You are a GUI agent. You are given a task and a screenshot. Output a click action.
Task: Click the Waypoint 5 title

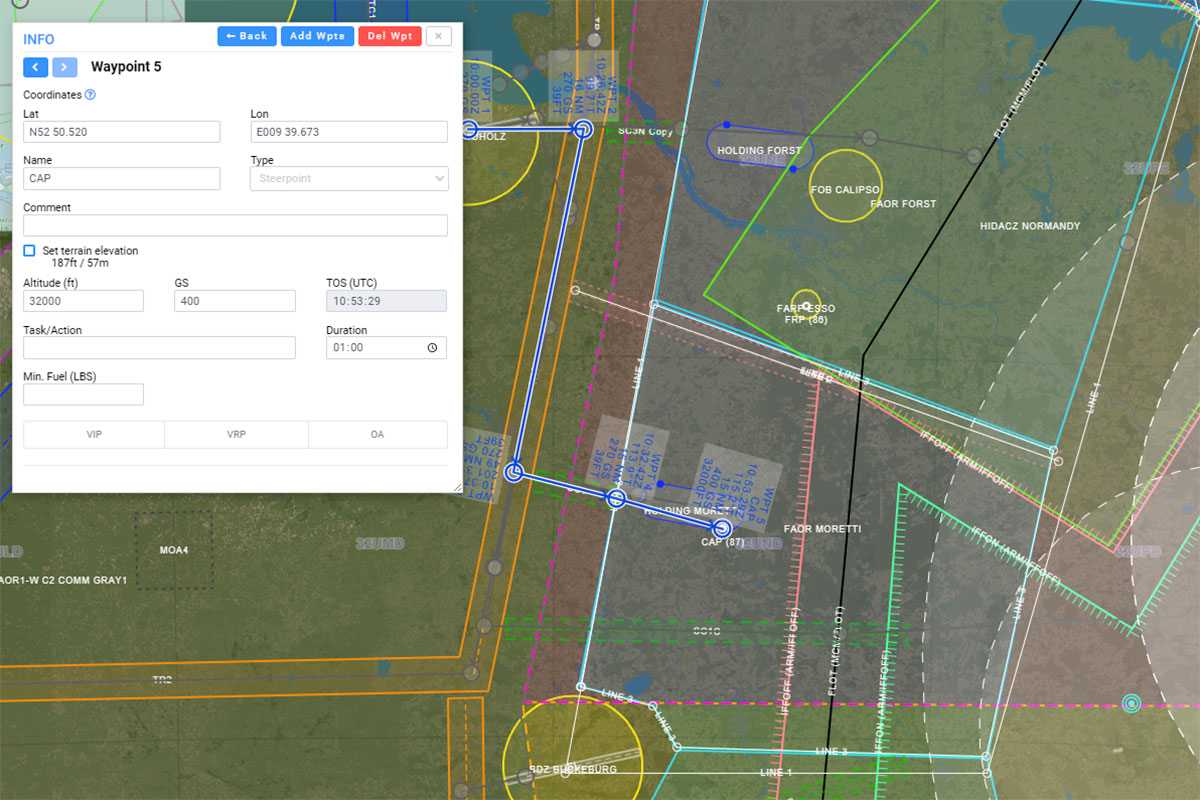(x=126, y=67)
